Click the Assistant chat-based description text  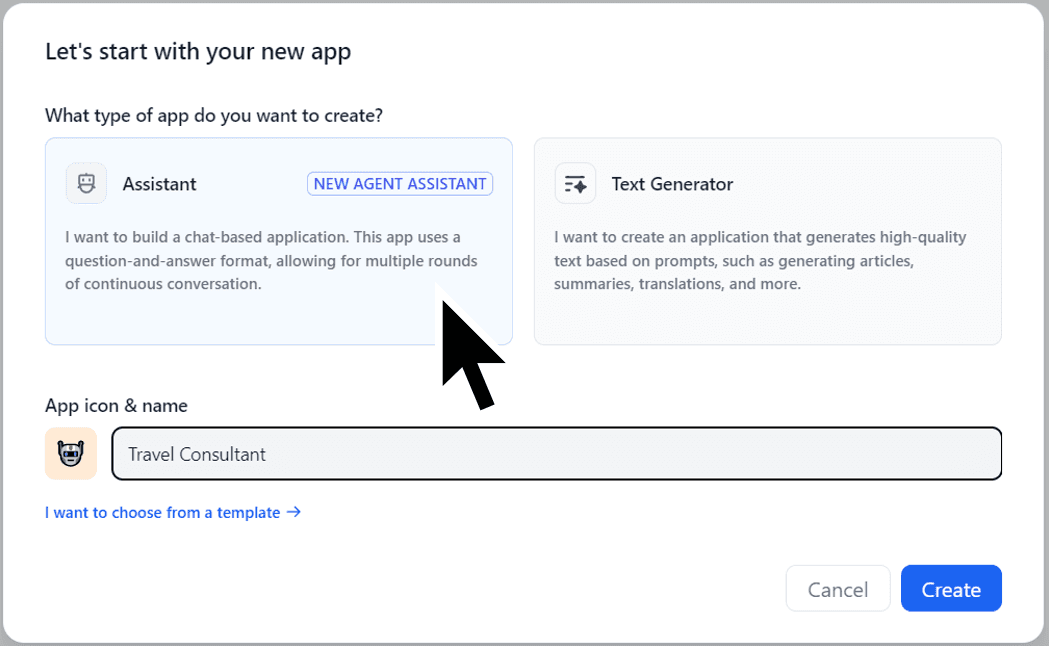tap(271, 260)
